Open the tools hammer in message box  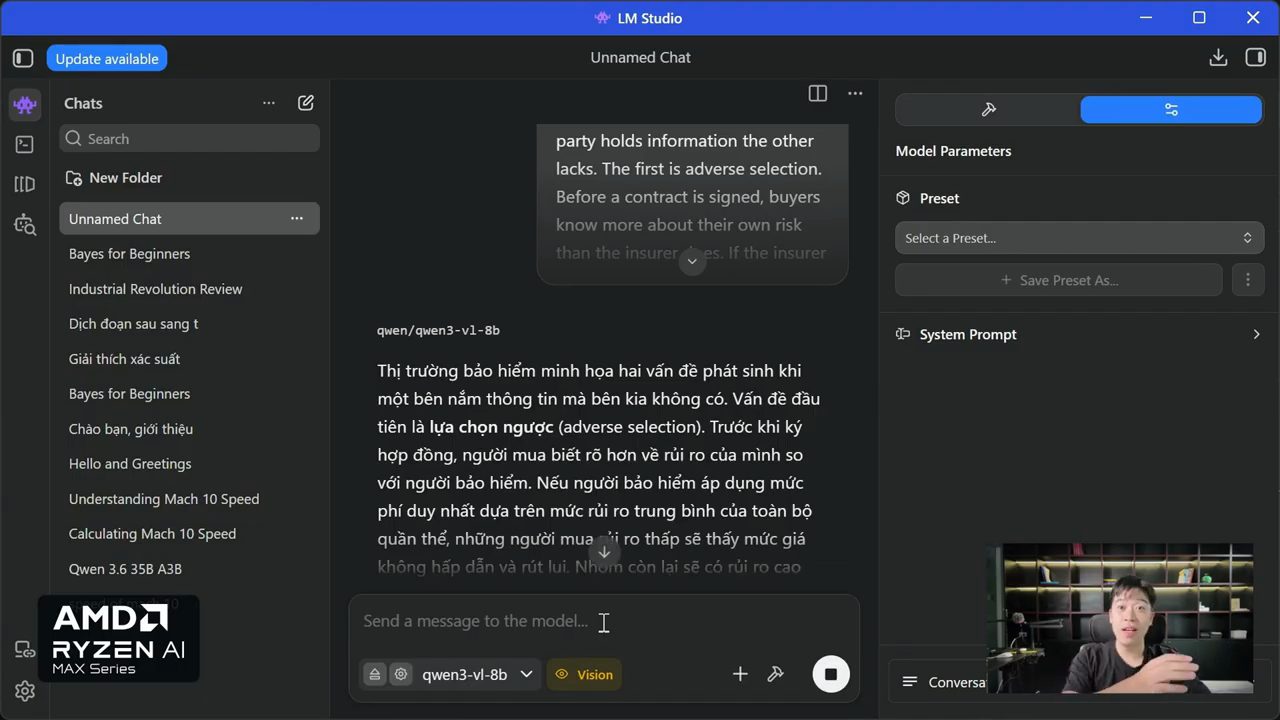pyautogui.click(x=775, y=674)
